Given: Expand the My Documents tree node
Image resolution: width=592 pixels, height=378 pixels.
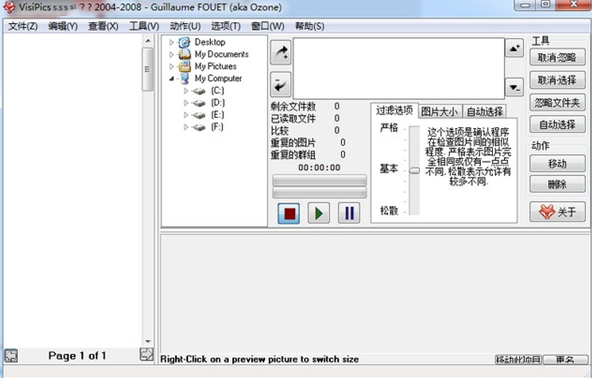Looking at the screenshot, I should [x=171, y=54].
